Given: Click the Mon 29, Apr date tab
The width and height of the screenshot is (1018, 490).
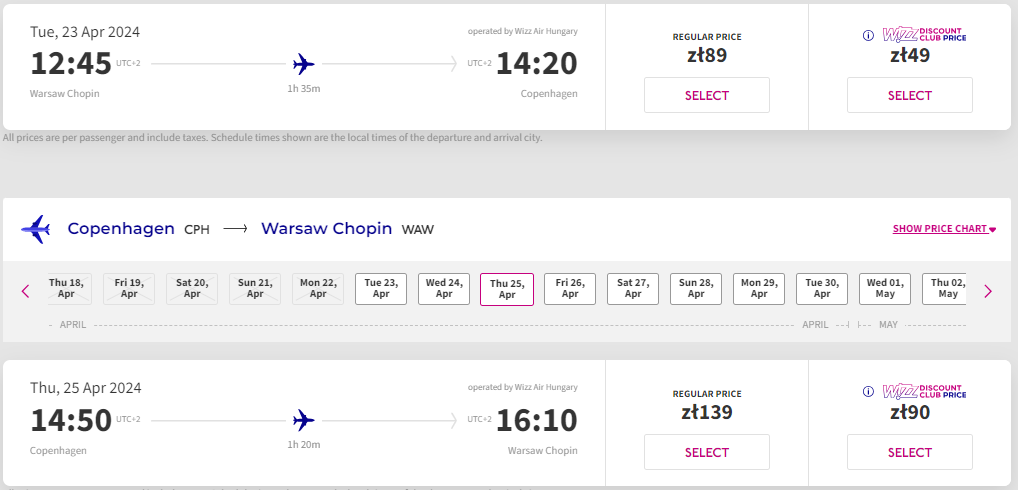Looking at the screenshot, I should [x=759, y=289].
